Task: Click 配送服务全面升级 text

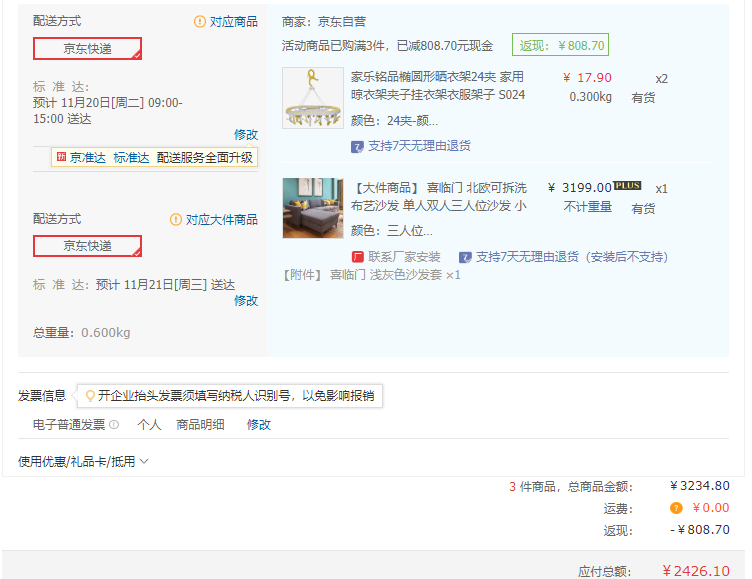Action: click(x=205, y=157)
